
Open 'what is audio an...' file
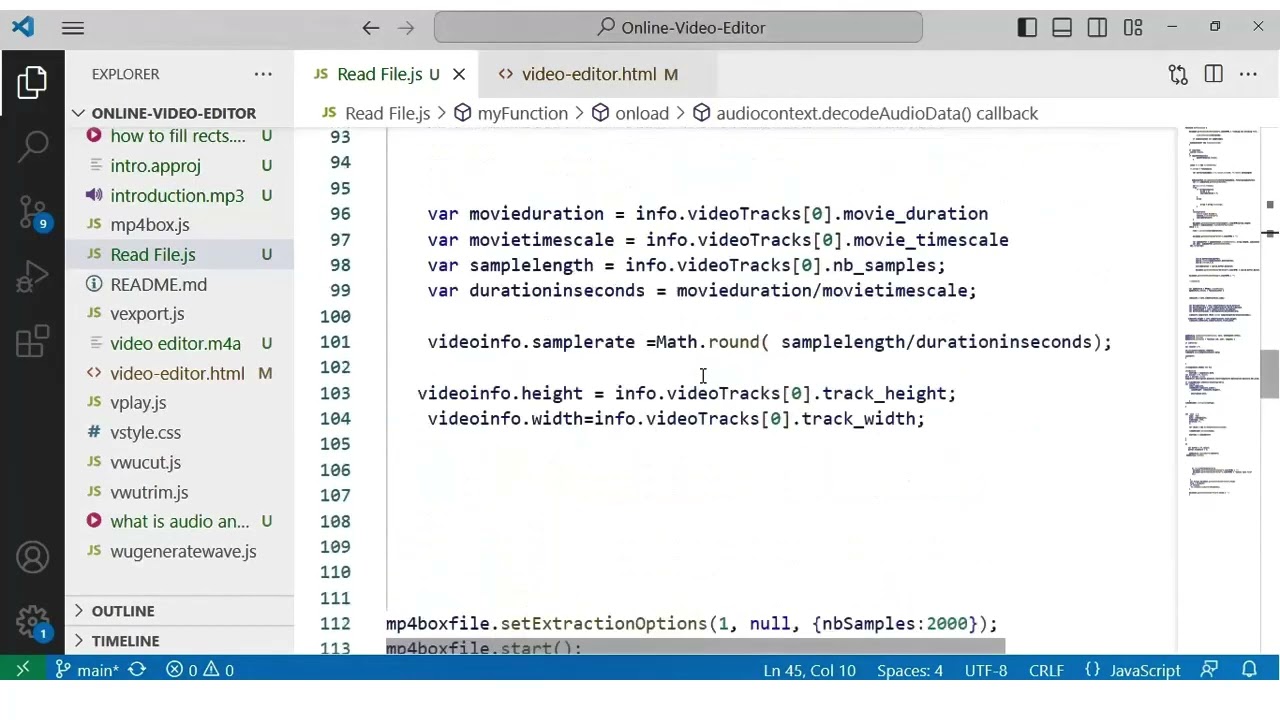(179, 522)
